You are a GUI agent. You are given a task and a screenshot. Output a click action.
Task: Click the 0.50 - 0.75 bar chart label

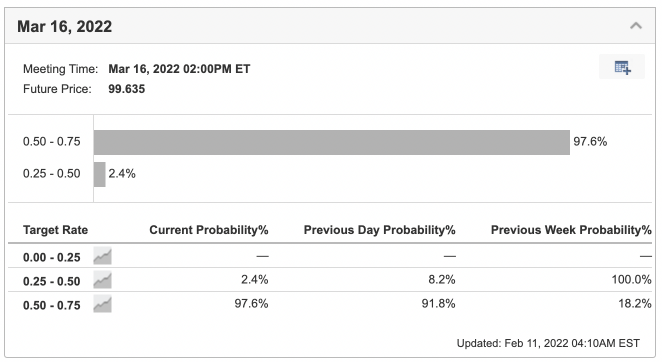point(52,142)
